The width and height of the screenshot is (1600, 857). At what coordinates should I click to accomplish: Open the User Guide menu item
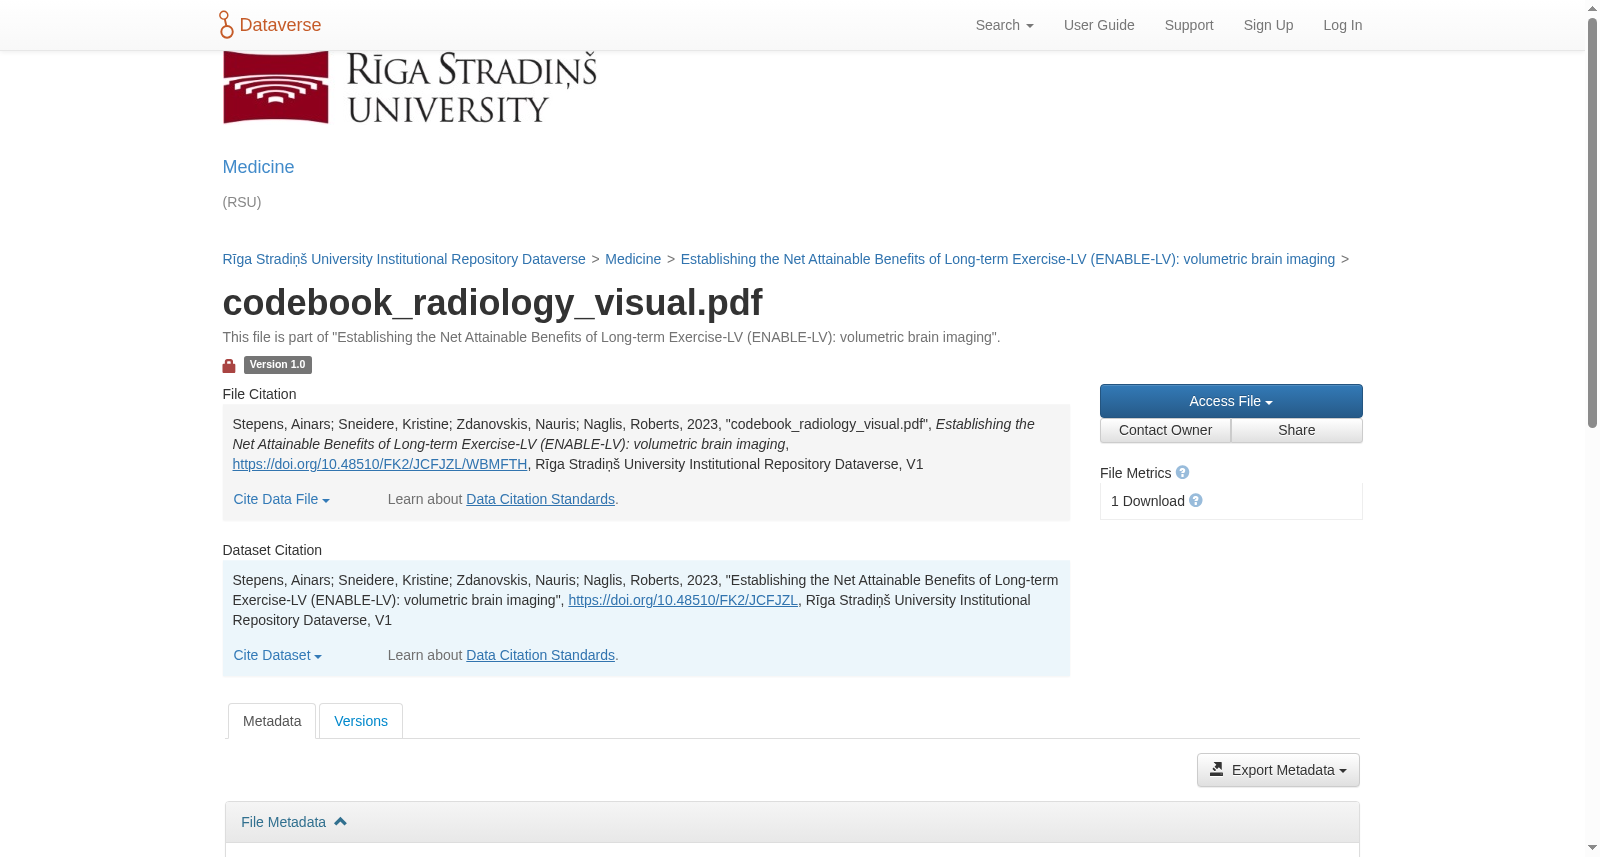point(1099,25)
